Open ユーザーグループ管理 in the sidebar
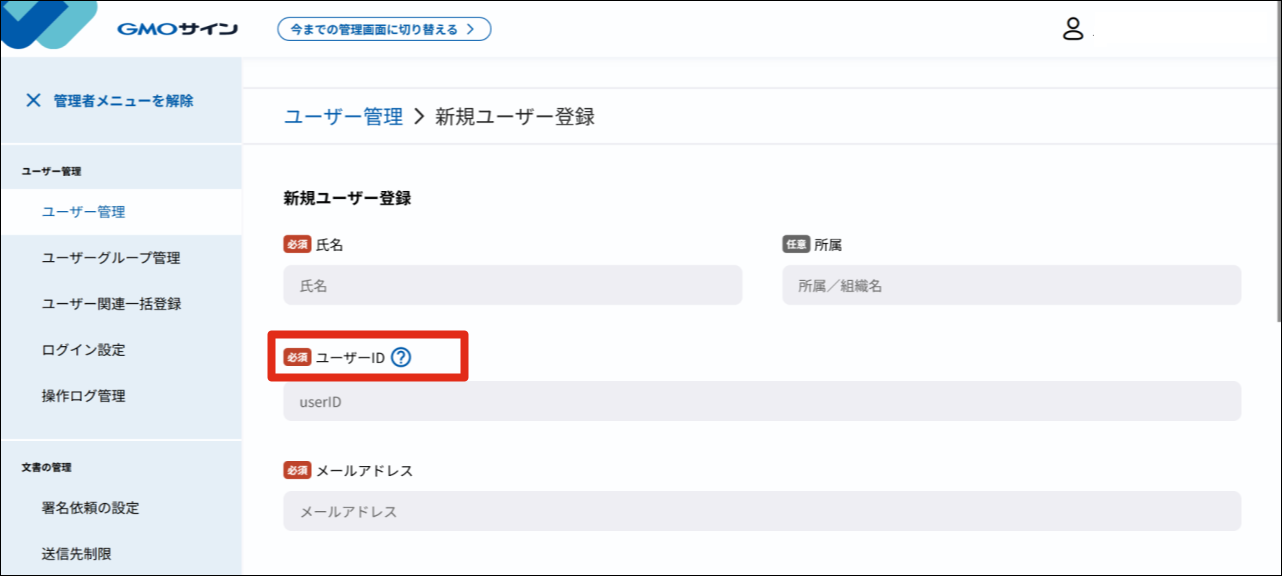 click(x=111, y=258)
